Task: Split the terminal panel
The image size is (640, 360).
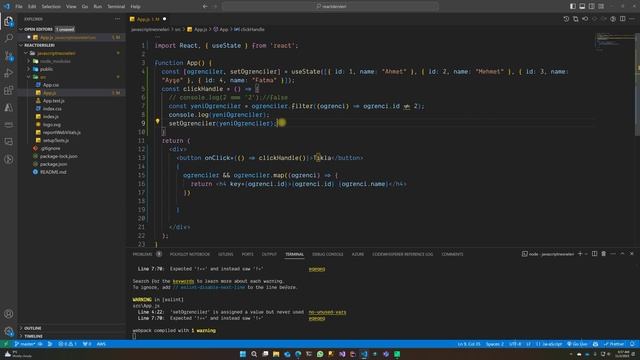Action: pos(594,254)
